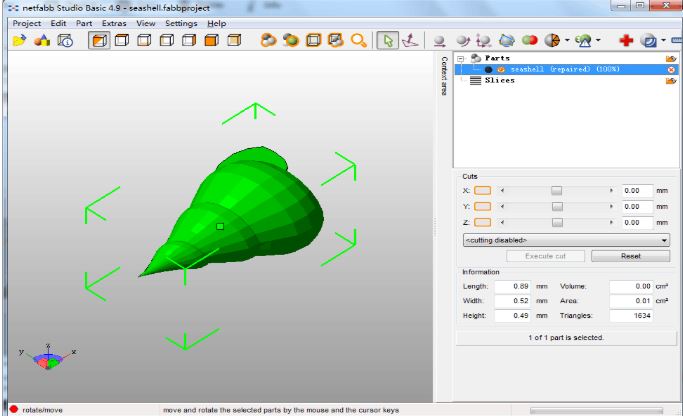This screenshot has height=416, width=683.
Task: Click the orange segmented sphere icon
Action: [553, 41]
